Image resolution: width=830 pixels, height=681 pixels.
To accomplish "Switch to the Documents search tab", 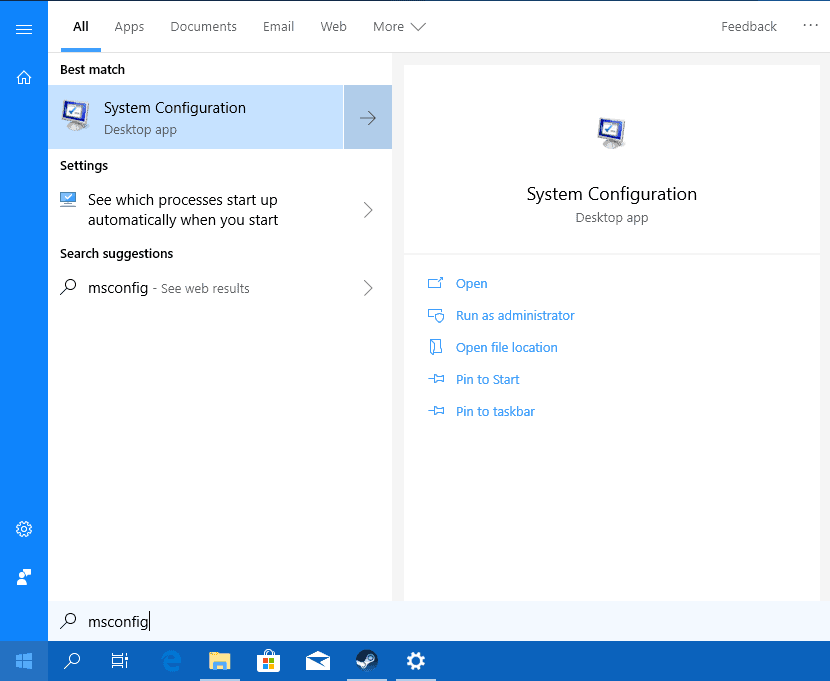I will point(203,27).
